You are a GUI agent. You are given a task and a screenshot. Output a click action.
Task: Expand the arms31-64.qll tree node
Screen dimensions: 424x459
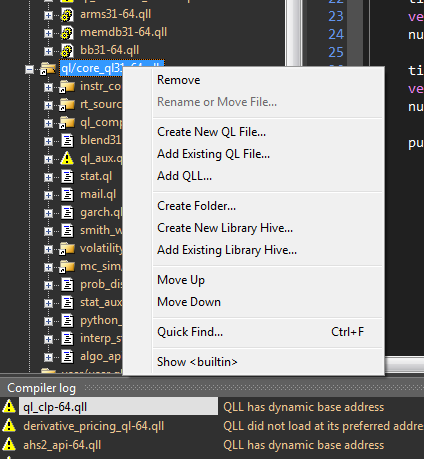(48, 15)
